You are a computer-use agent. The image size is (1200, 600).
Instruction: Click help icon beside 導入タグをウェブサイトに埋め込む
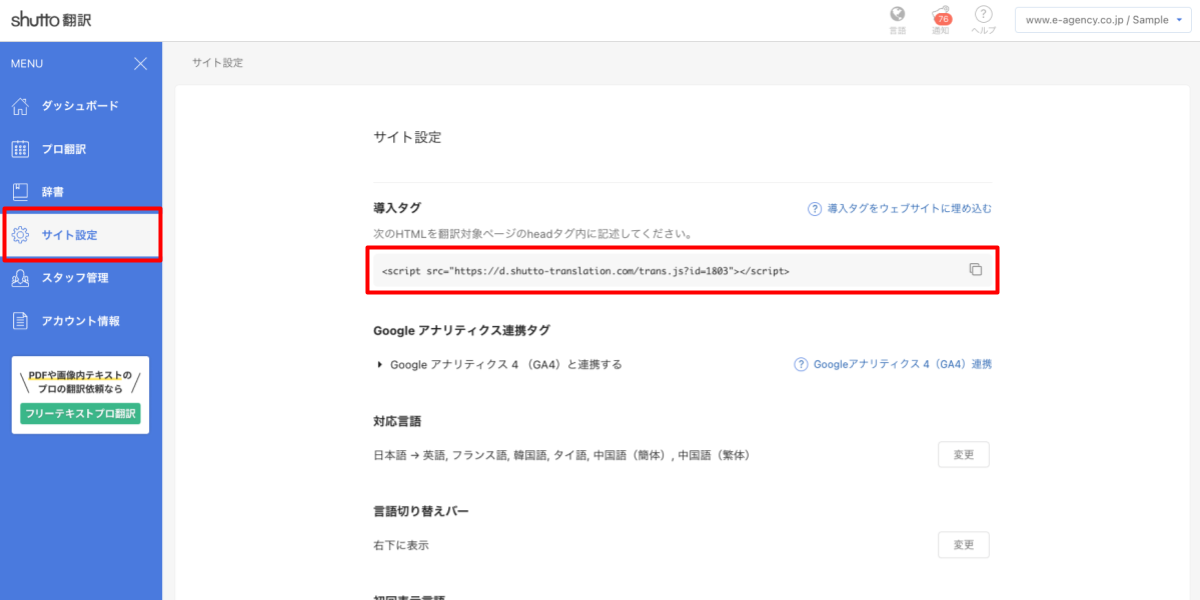815,209
